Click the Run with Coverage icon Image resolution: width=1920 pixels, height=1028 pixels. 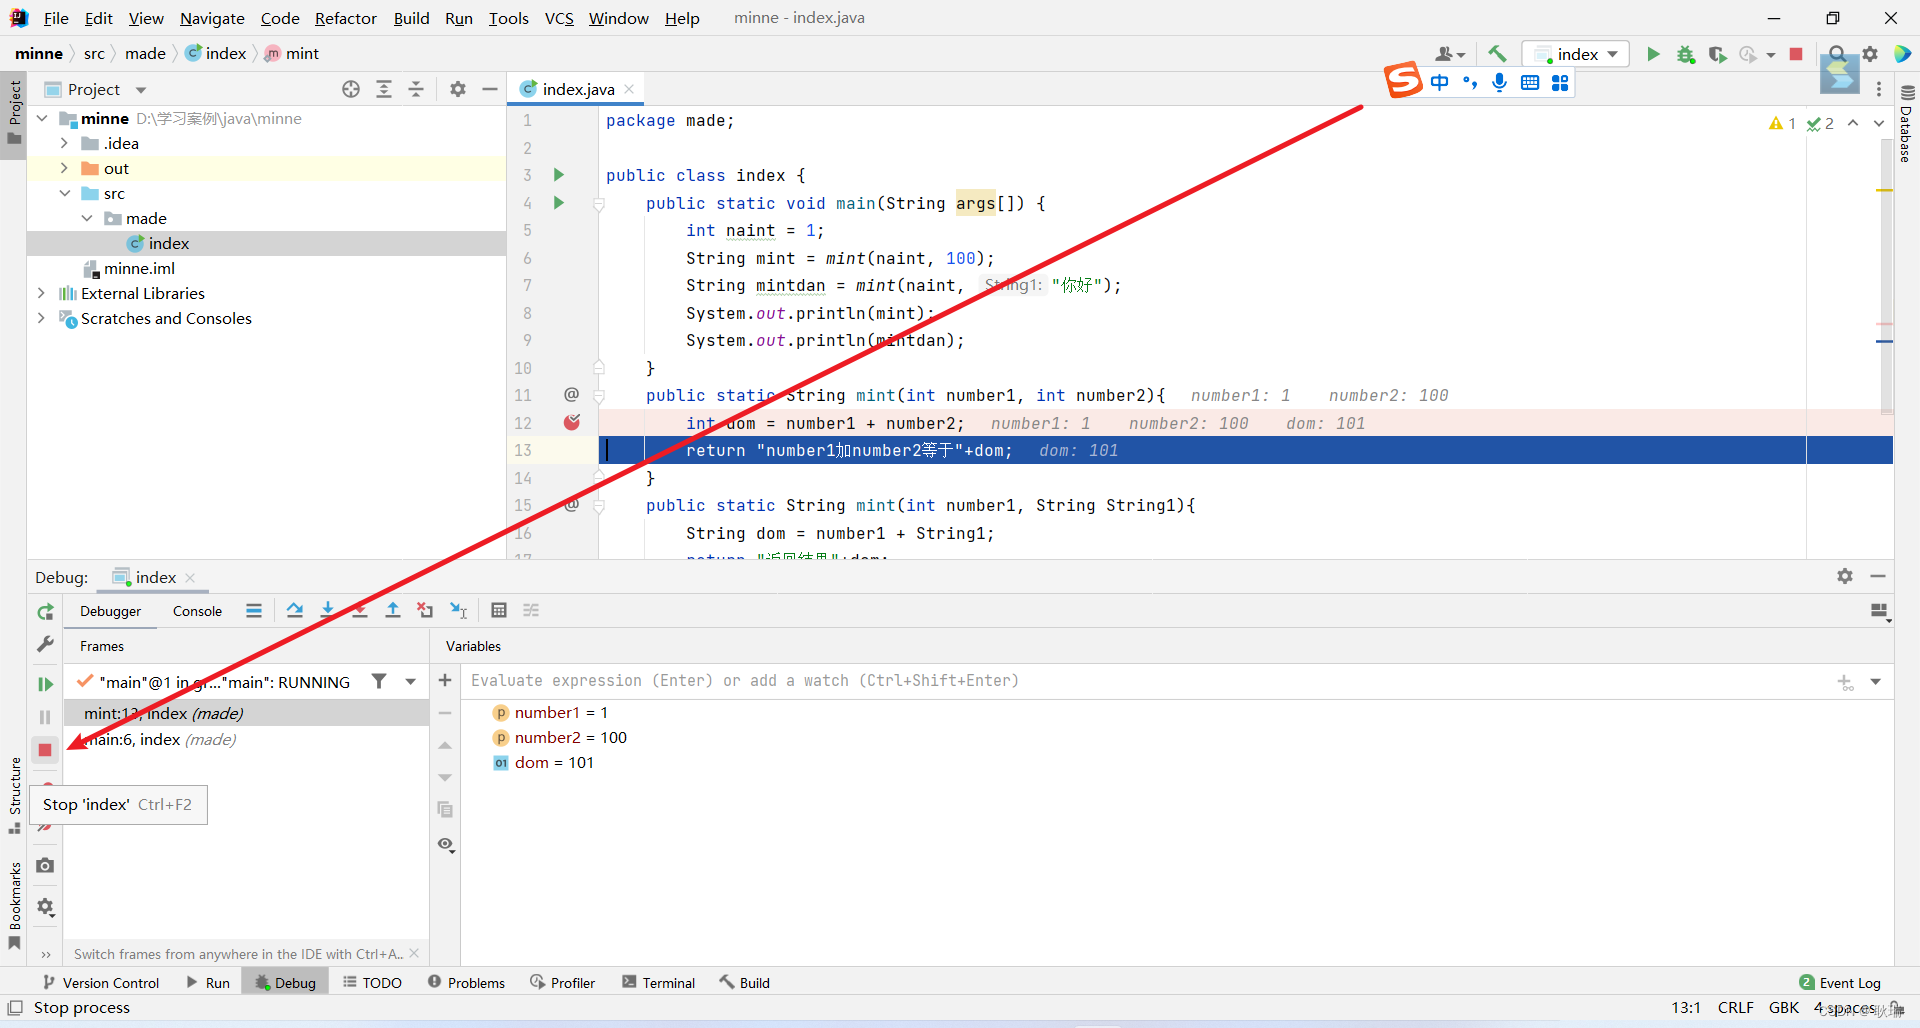tap(1717, 54)
